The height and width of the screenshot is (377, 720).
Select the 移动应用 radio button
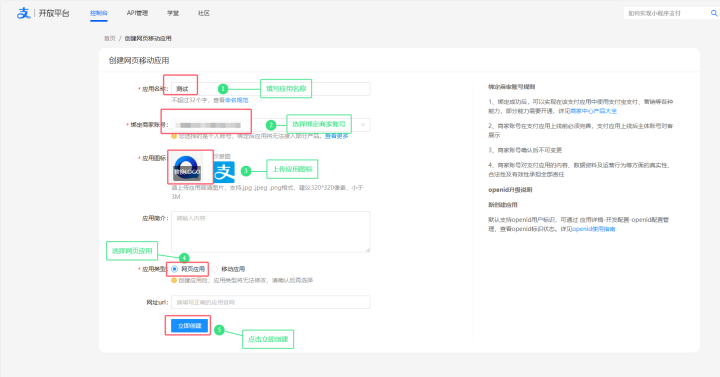tap(214, 269)
